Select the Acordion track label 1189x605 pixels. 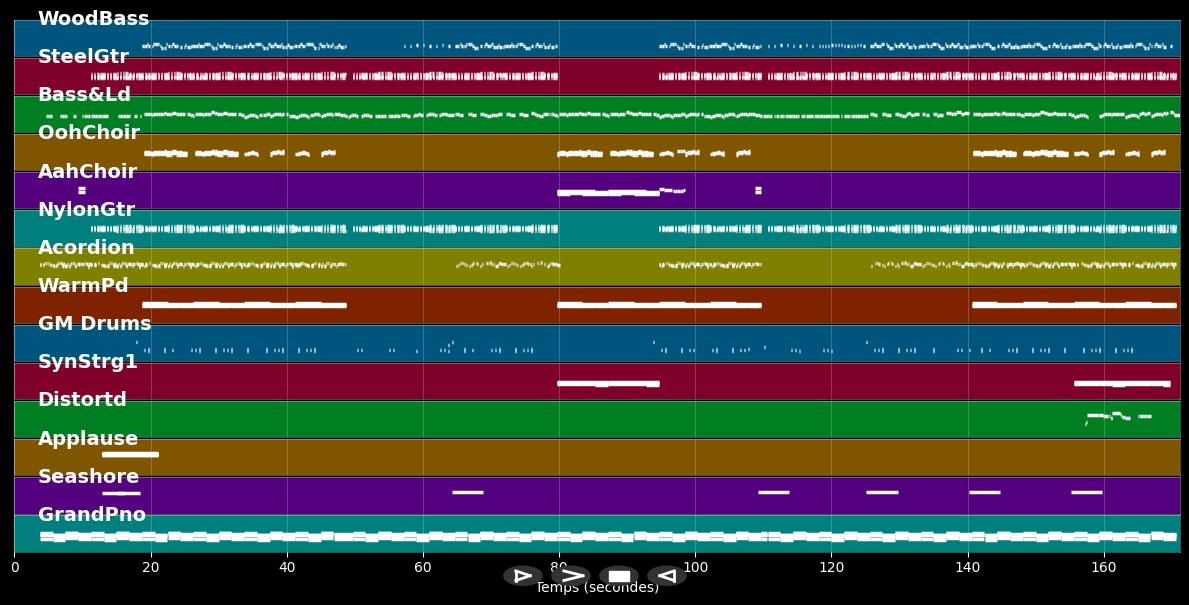coord(86,248)
